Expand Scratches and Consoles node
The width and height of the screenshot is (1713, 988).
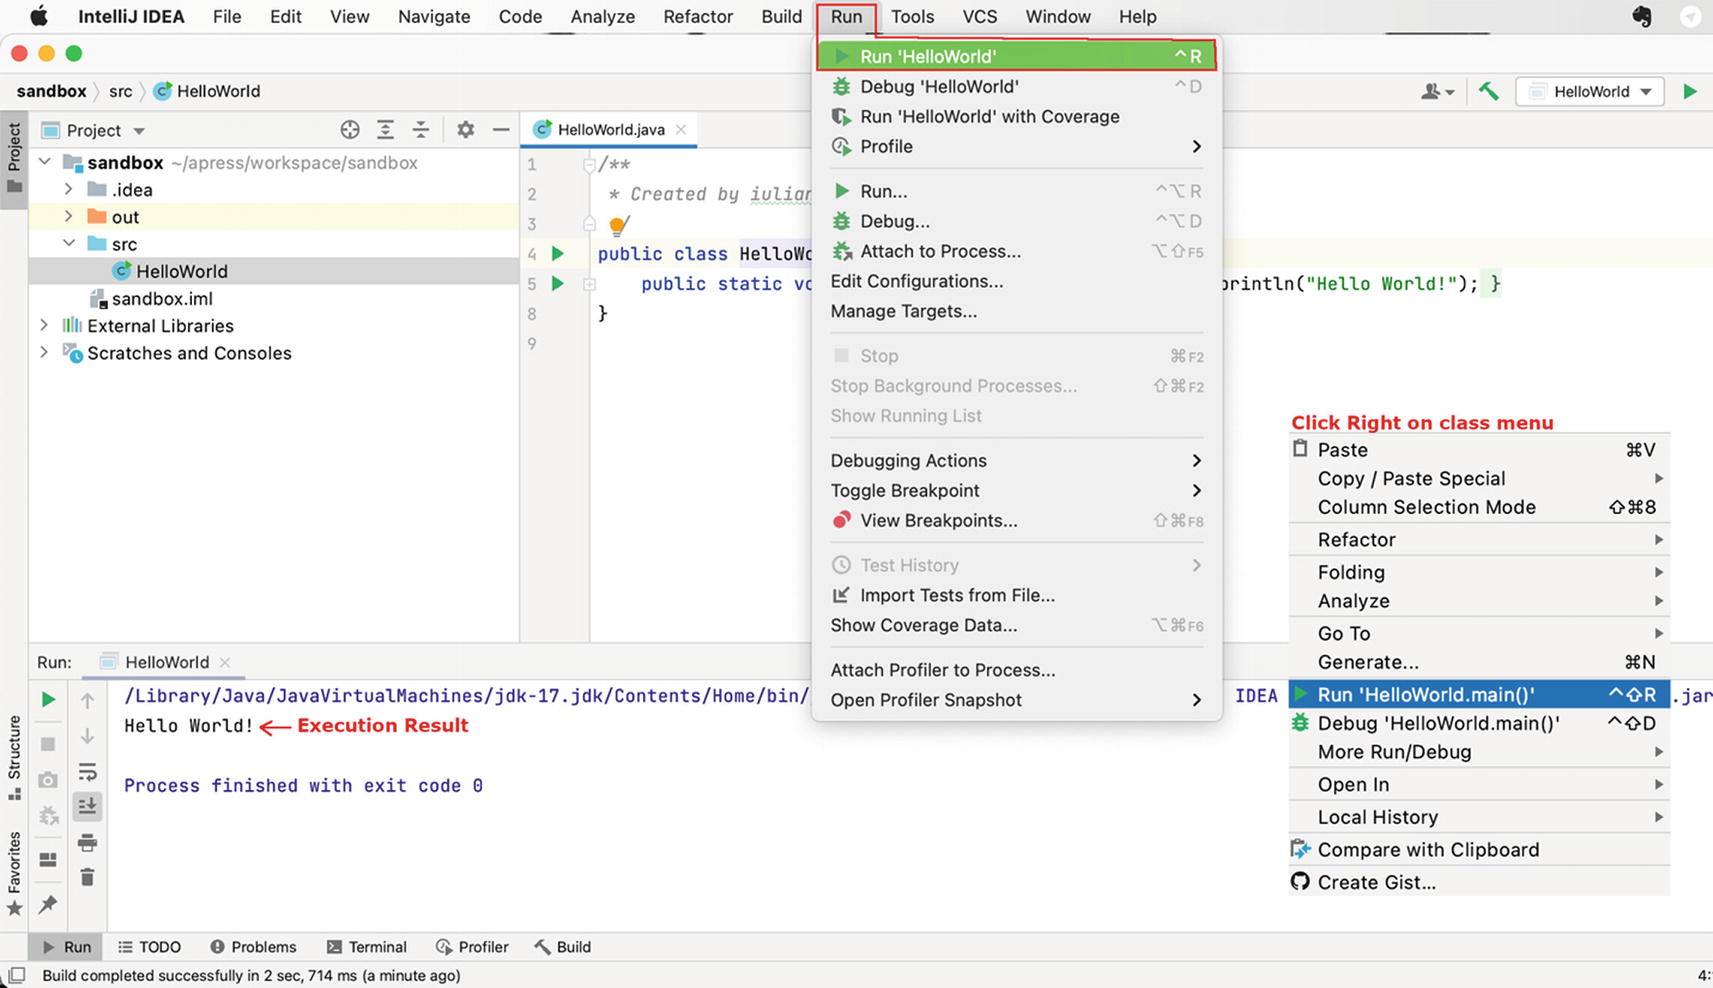click(44, 352)
